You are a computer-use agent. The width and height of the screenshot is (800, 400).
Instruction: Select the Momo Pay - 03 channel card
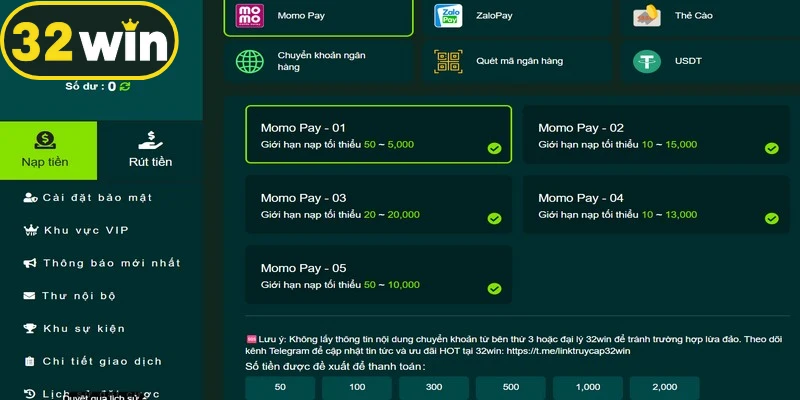coord(379,205)
